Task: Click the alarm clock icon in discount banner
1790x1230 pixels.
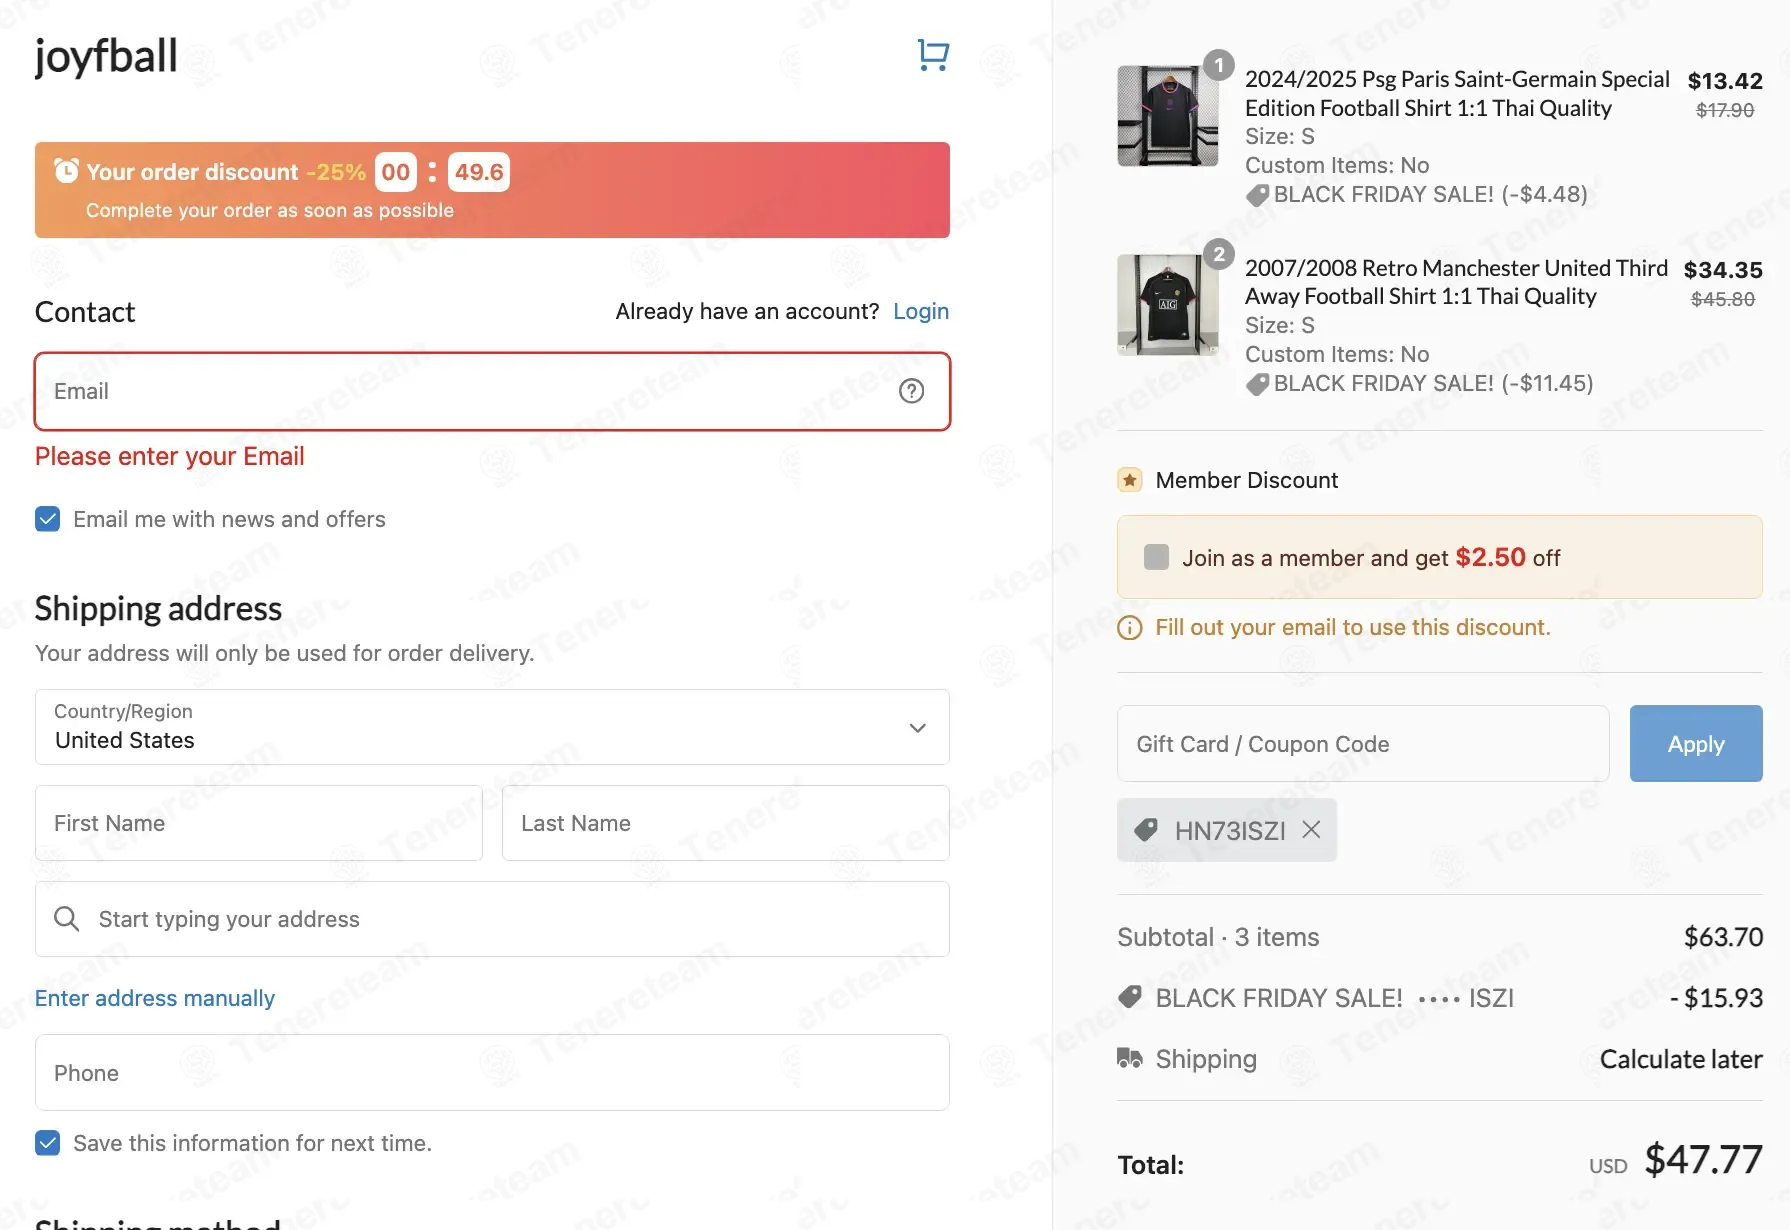Action: pyautogui.click(x=66, y=171)
